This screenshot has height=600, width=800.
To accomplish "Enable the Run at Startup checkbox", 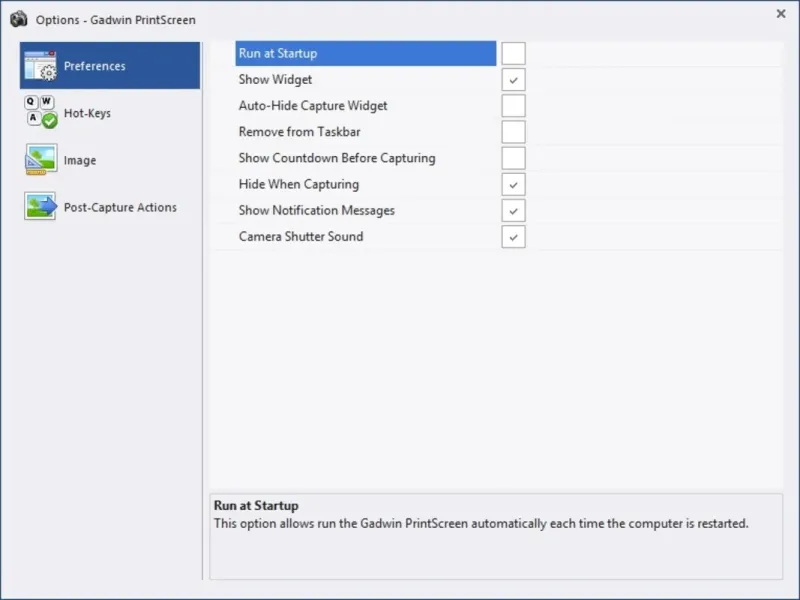I will click(513, 54).
